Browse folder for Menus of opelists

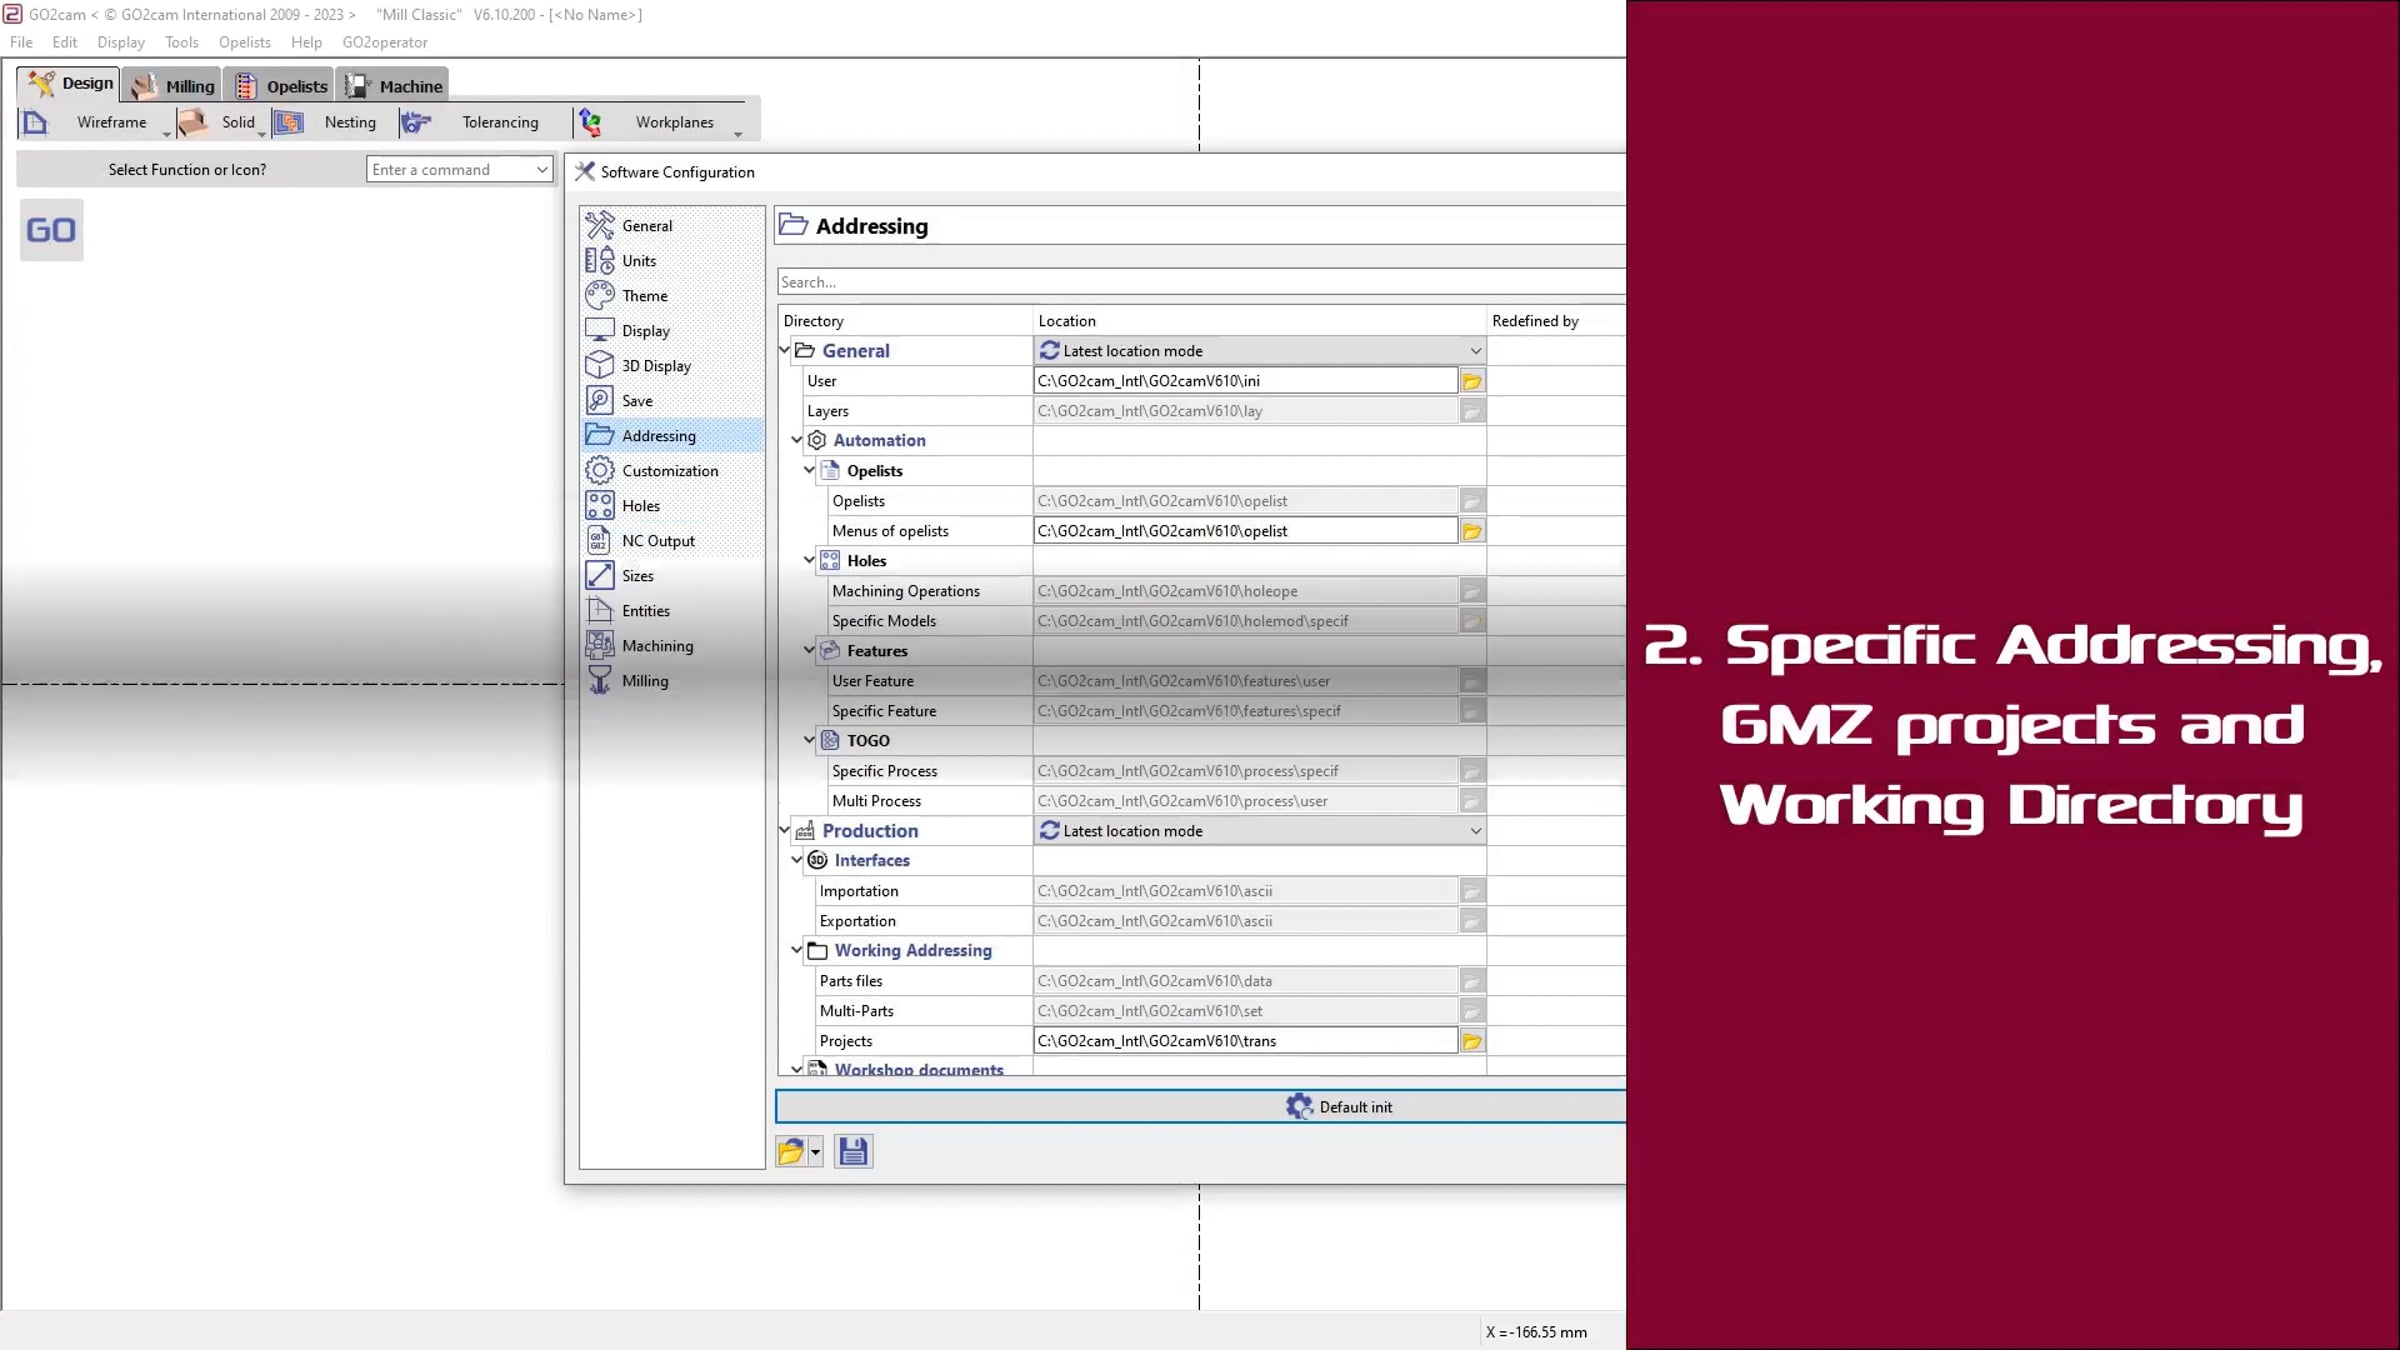coord(1472,531)
